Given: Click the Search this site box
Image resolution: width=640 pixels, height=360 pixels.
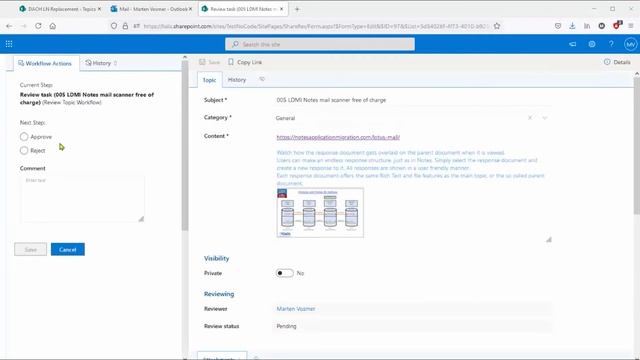Looking at the screenshot, I should coord(320,44).
